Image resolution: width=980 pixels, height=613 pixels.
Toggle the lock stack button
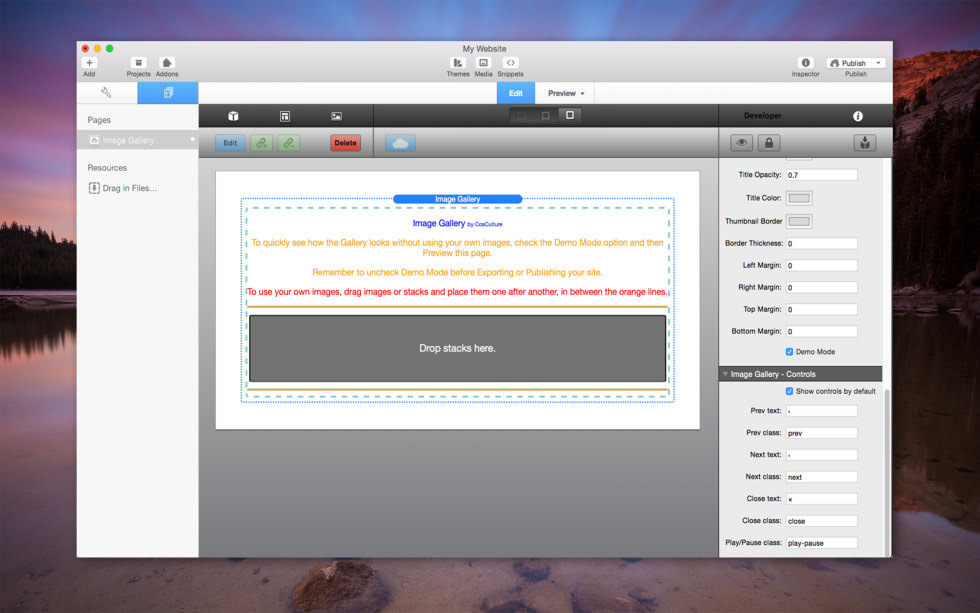[x=769, y=143]
